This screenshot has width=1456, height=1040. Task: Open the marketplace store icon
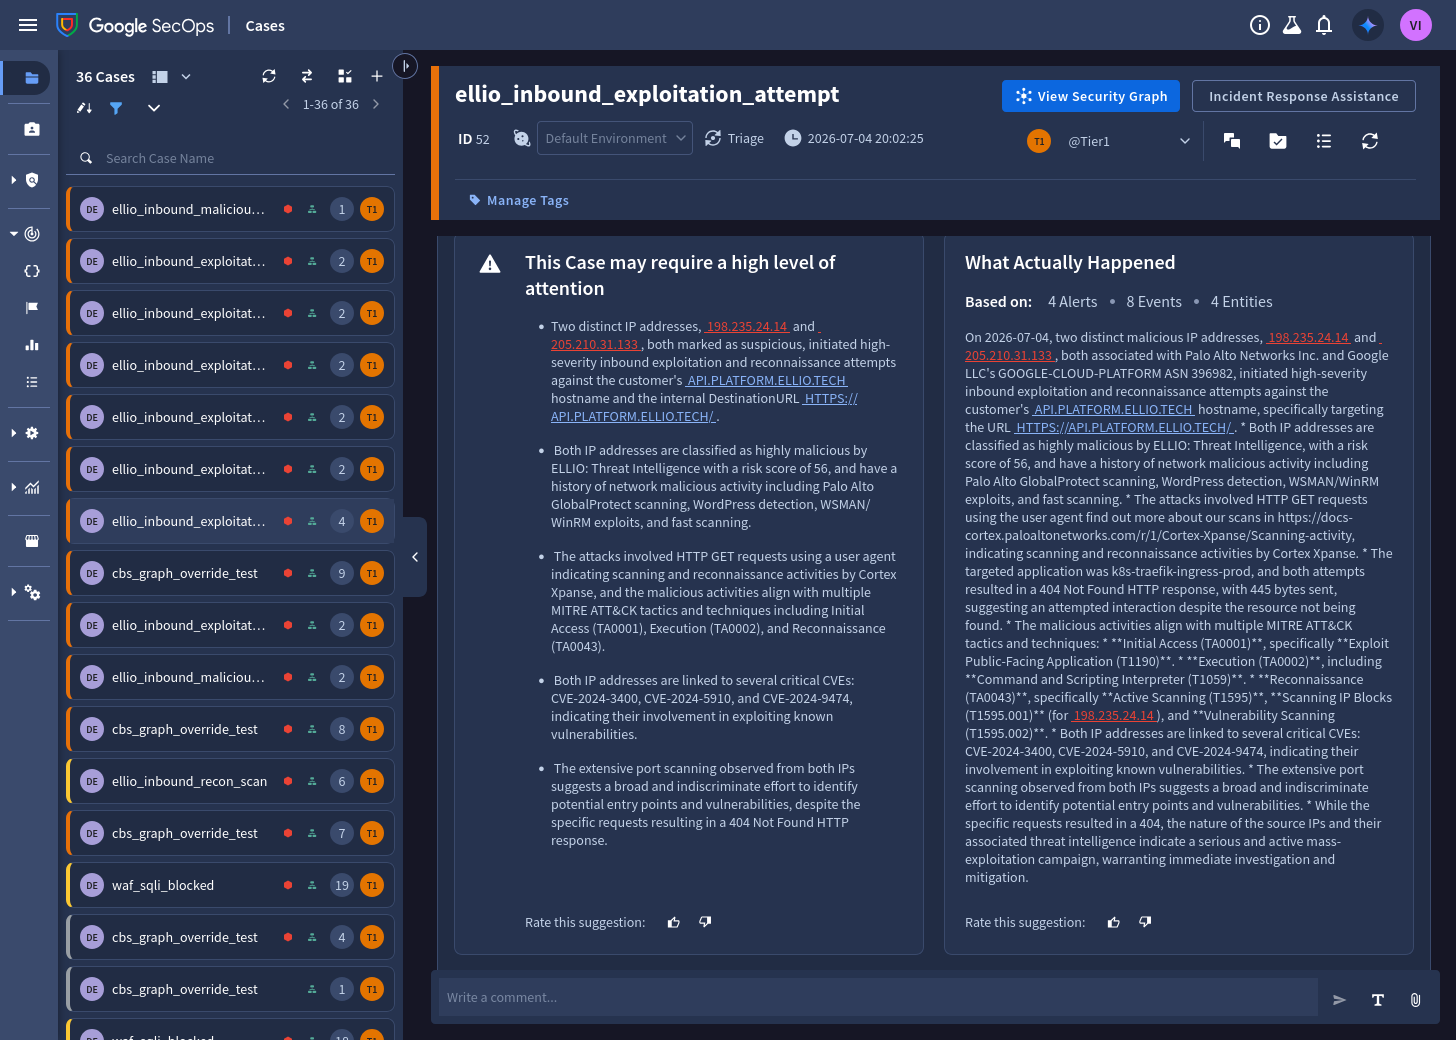tap(32, 541)
